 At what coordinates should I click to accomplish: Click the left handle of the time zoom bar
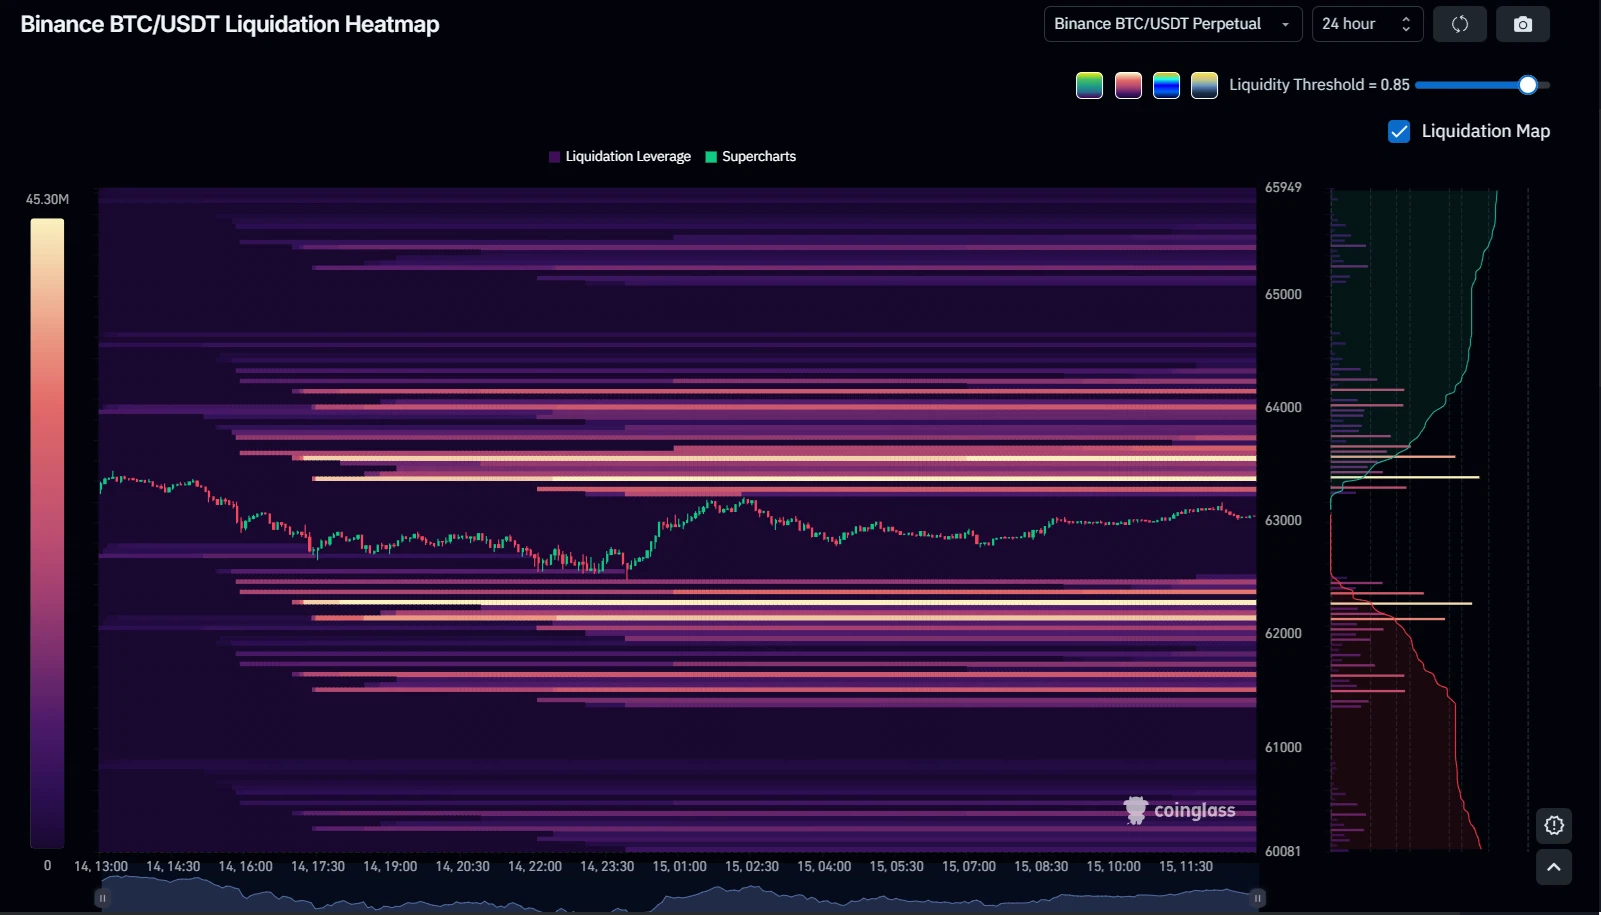[x=102, y=898]
